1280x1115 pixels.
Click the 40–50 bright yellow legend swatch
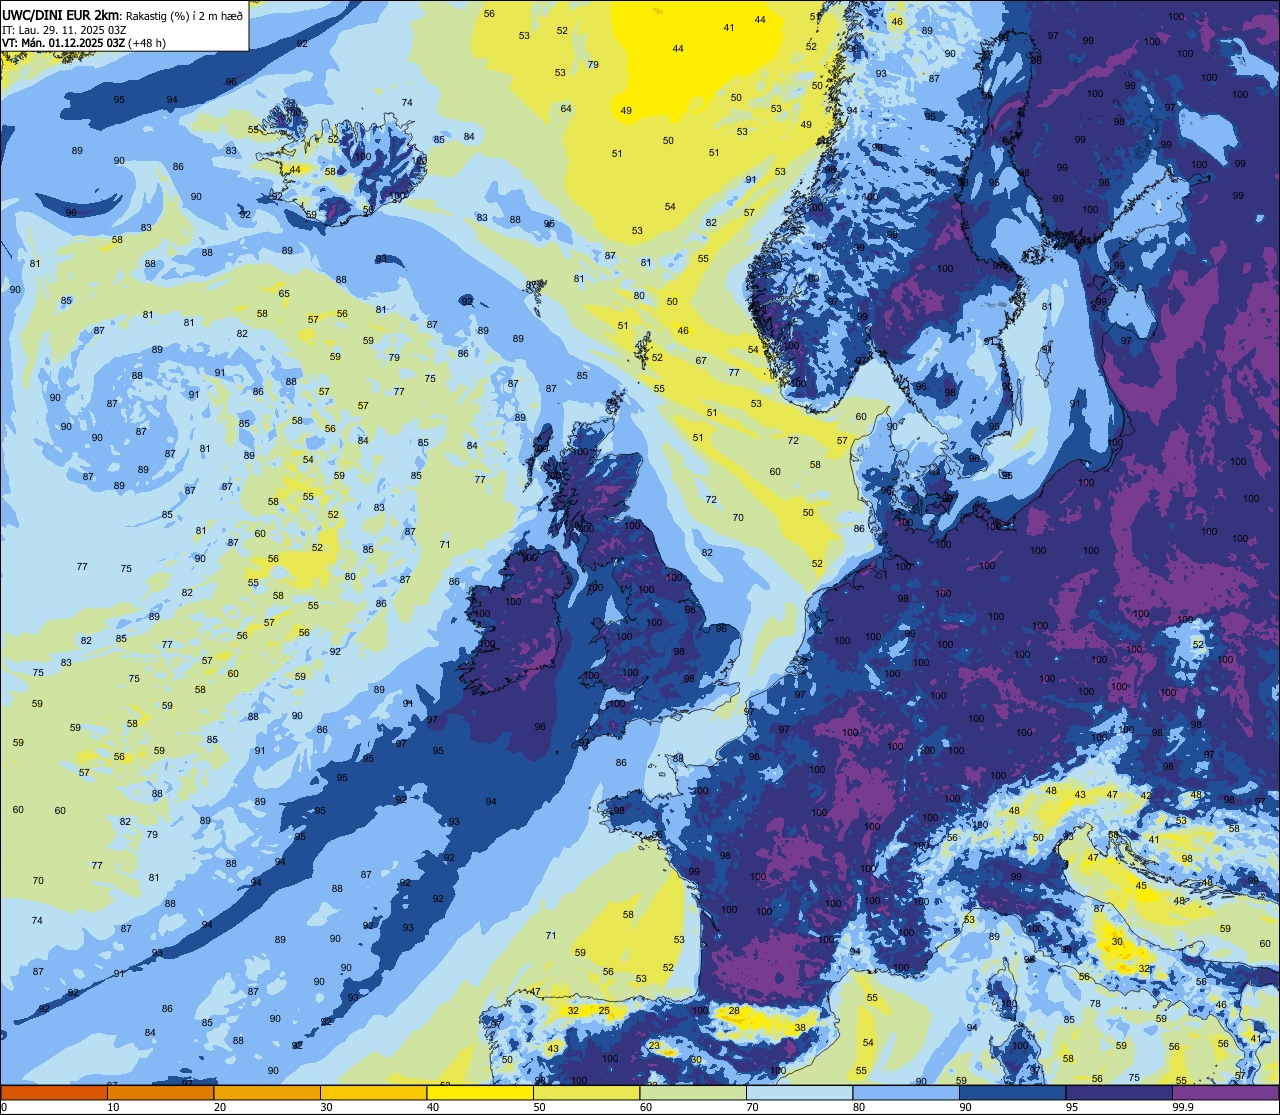coord(480,1093)
